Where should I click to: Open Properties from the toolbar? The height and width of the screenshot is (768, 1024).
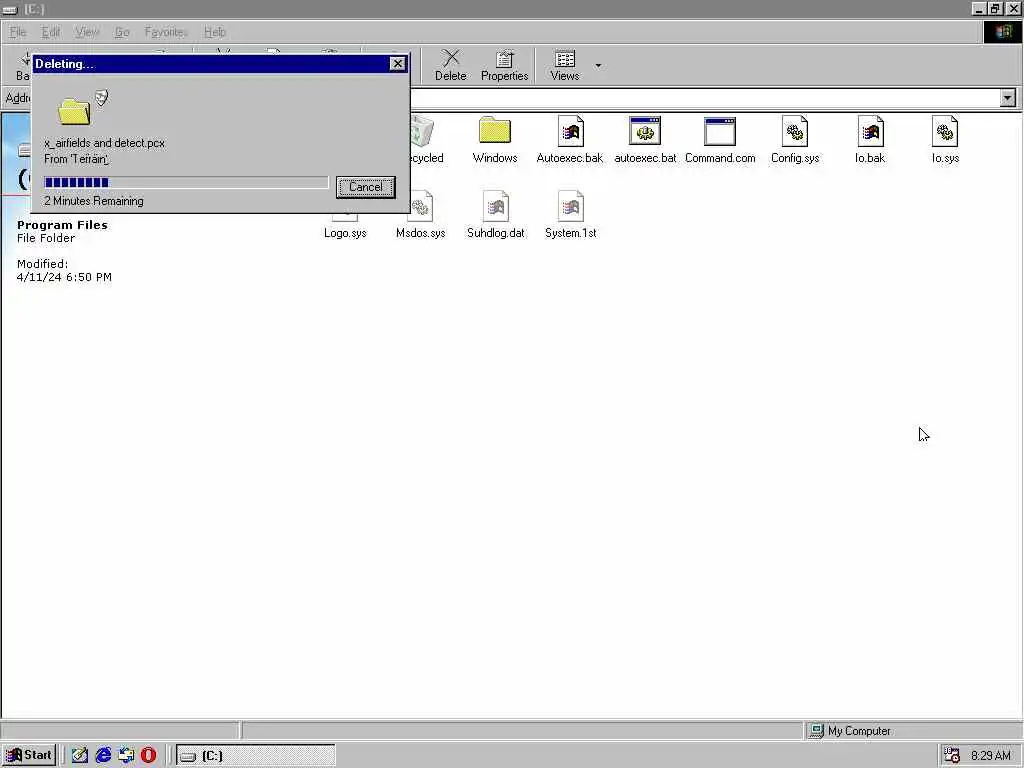coord(504,65)
